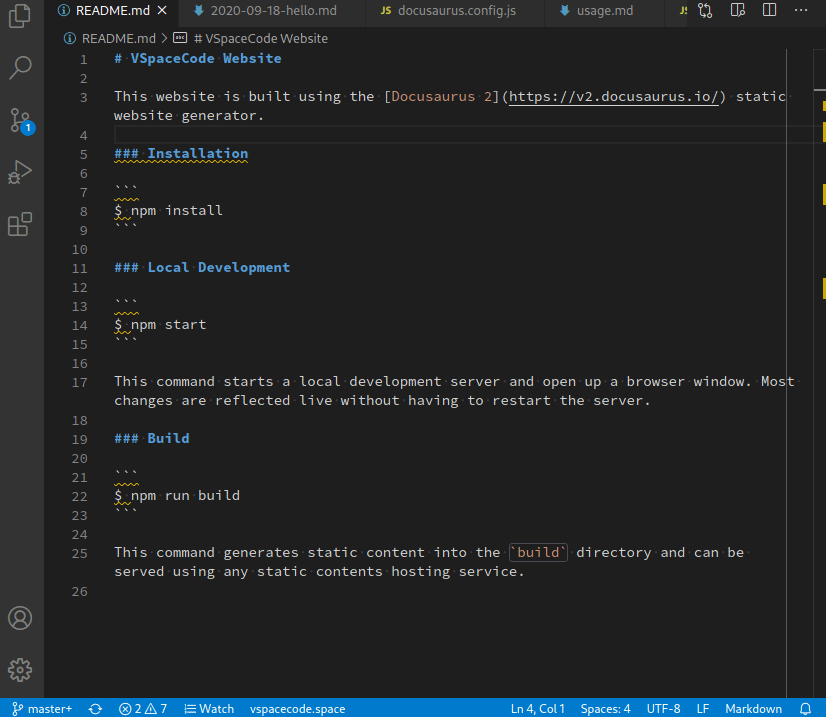This screenshot has height=717, width=826.
Task: Click the Open Changes compare icon
Action: pos(705,11)
